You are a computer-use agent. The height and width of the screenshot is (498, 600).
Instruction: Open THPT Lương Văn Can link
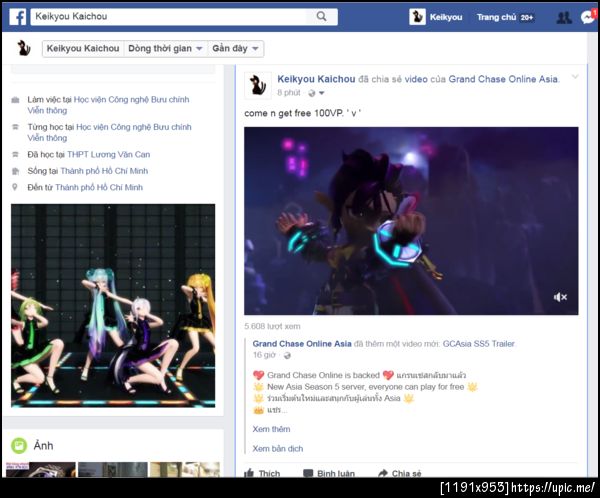[x=108, y=155]
